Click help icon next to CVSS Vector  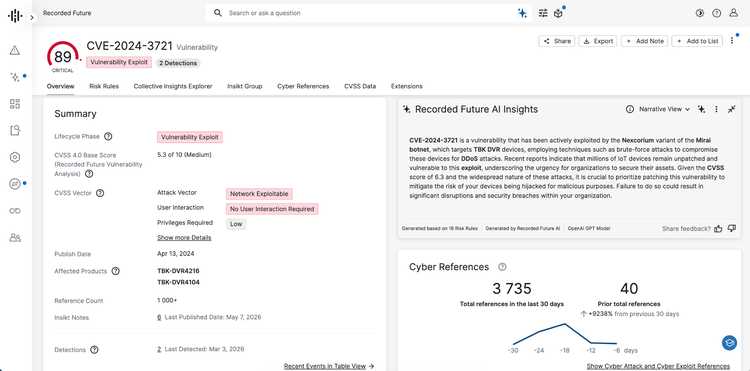pos(100,193)
